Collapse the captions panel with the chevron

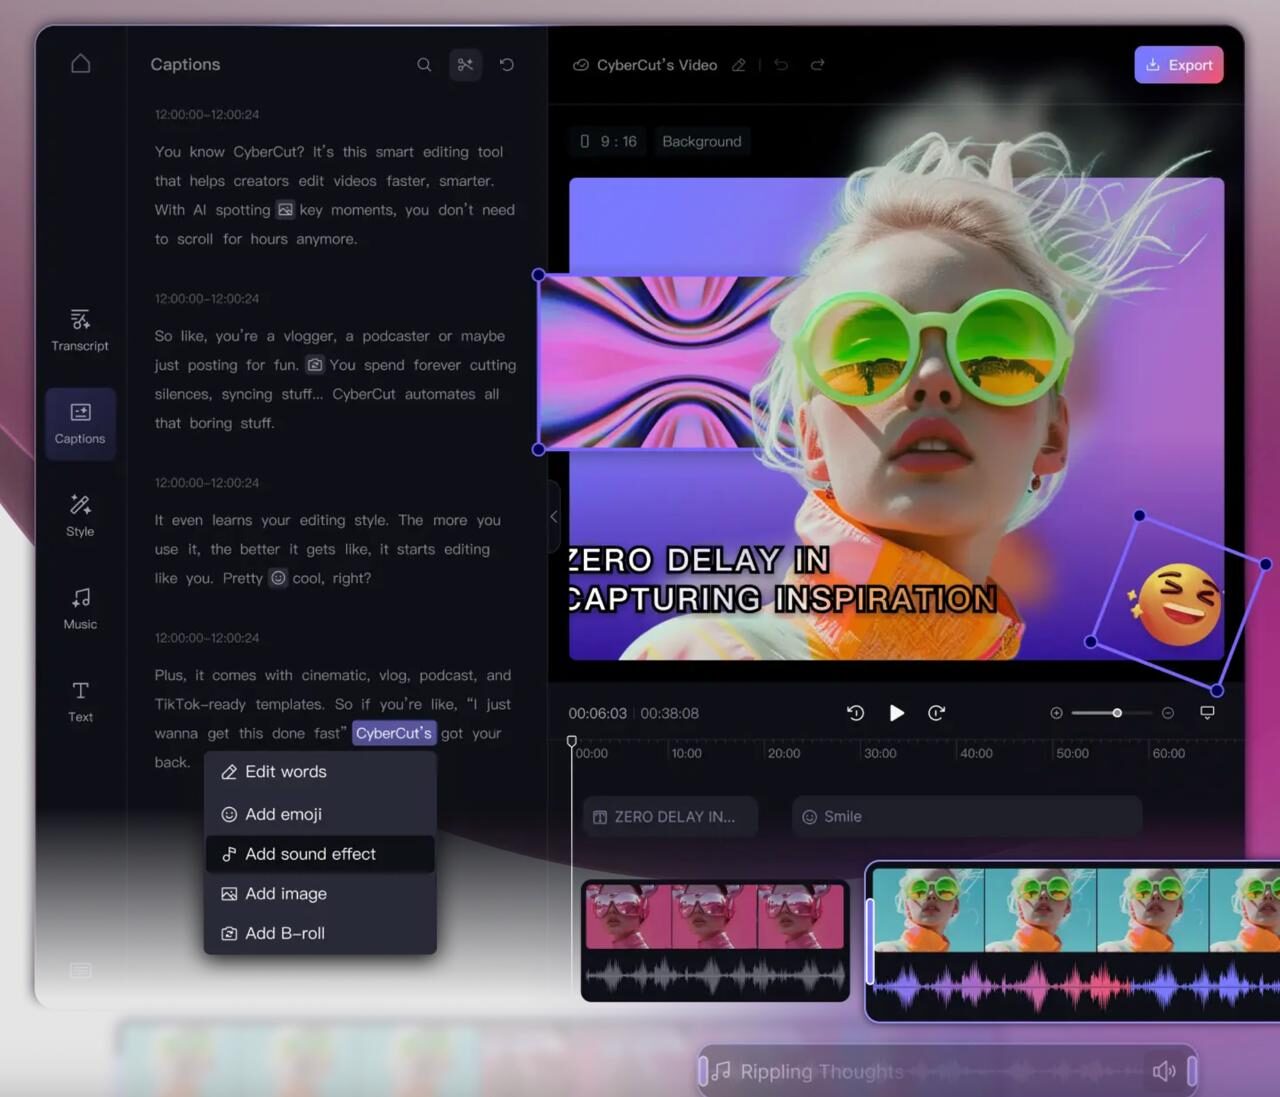coord(553,517)
